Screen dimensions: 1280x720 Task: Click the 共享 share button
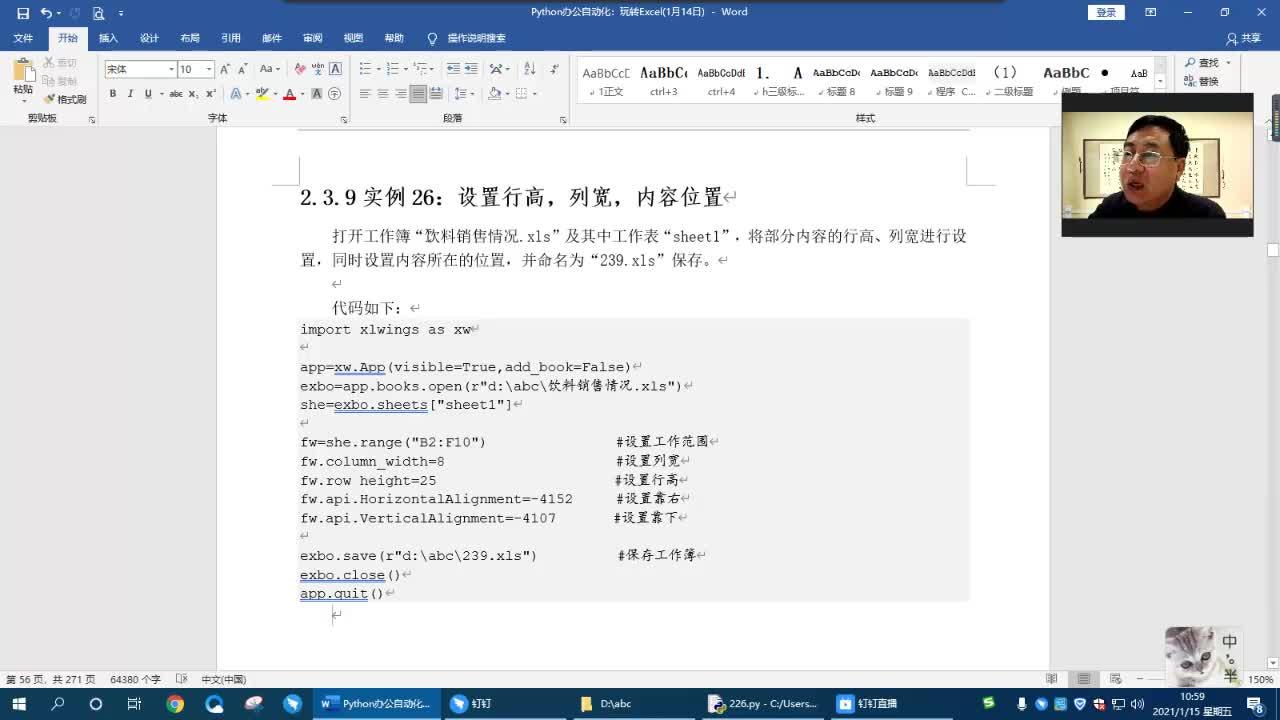click(1244, 38)
